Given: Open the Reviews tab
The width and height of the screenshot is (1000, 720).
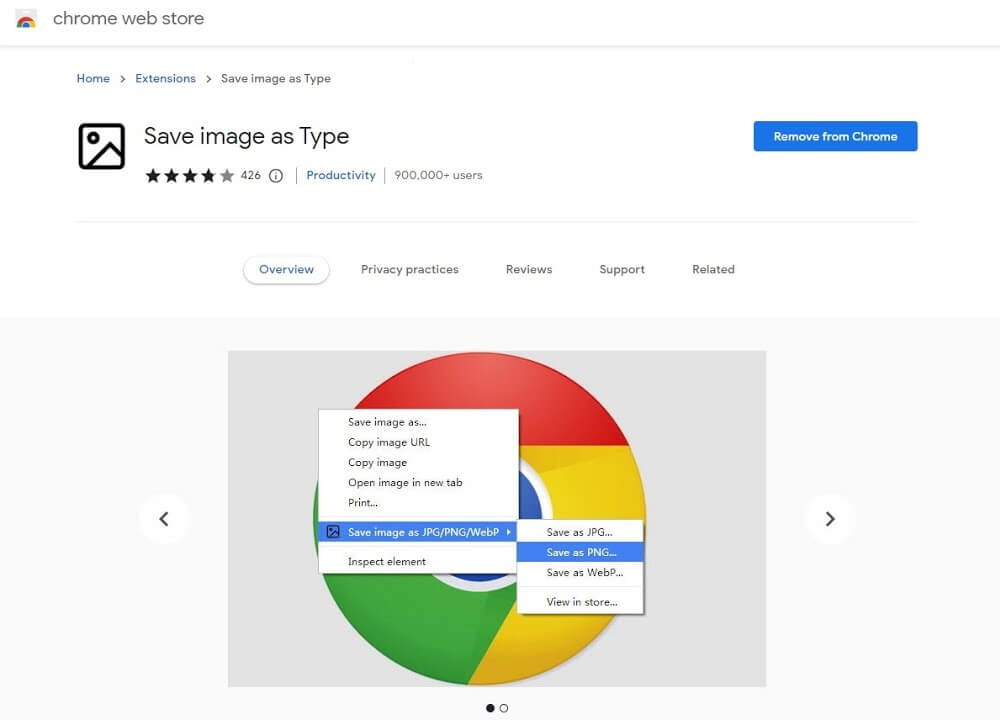Looking at the screenshot, I should click(528, 270).
